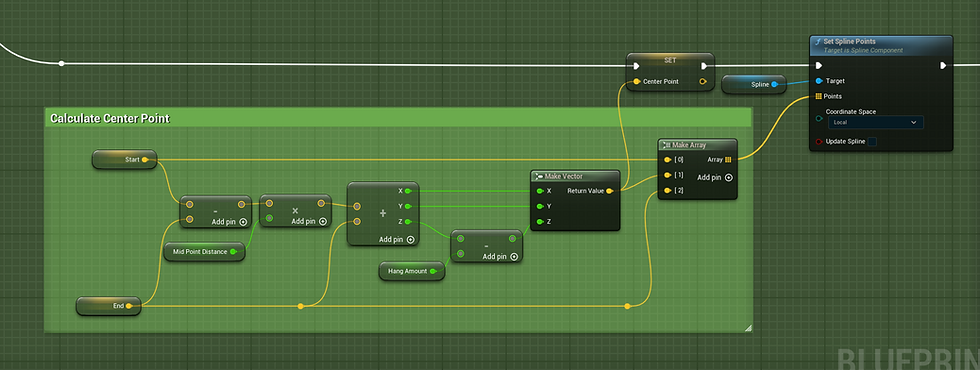Select the Target pin on Set Spline Points
980x370 pixels.
(x=819, y=81)
